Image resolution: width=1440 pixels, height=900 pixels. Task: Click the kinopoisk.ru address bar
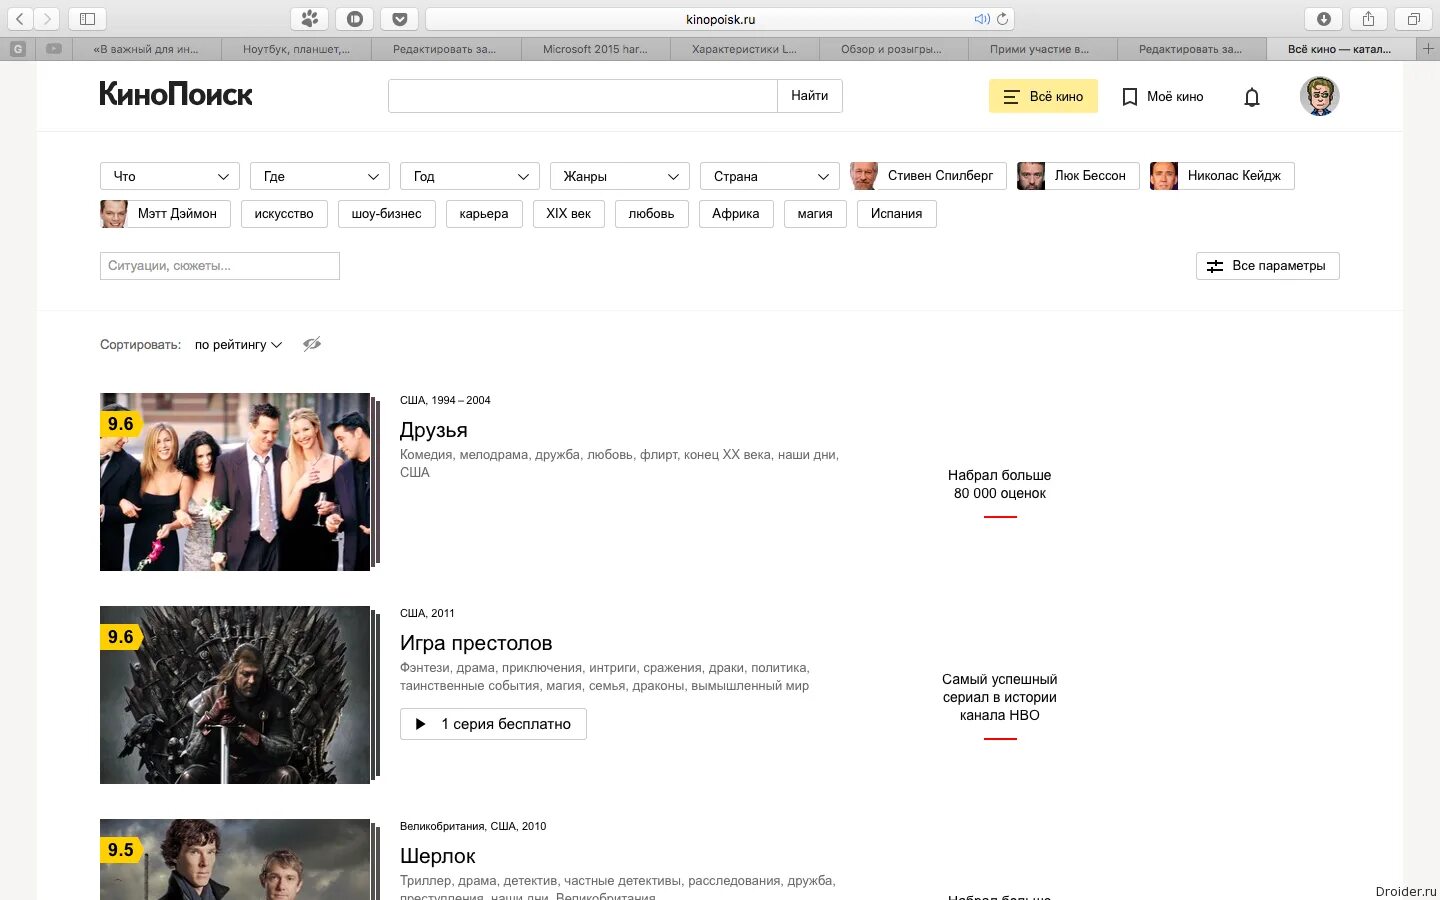point(720,19)
